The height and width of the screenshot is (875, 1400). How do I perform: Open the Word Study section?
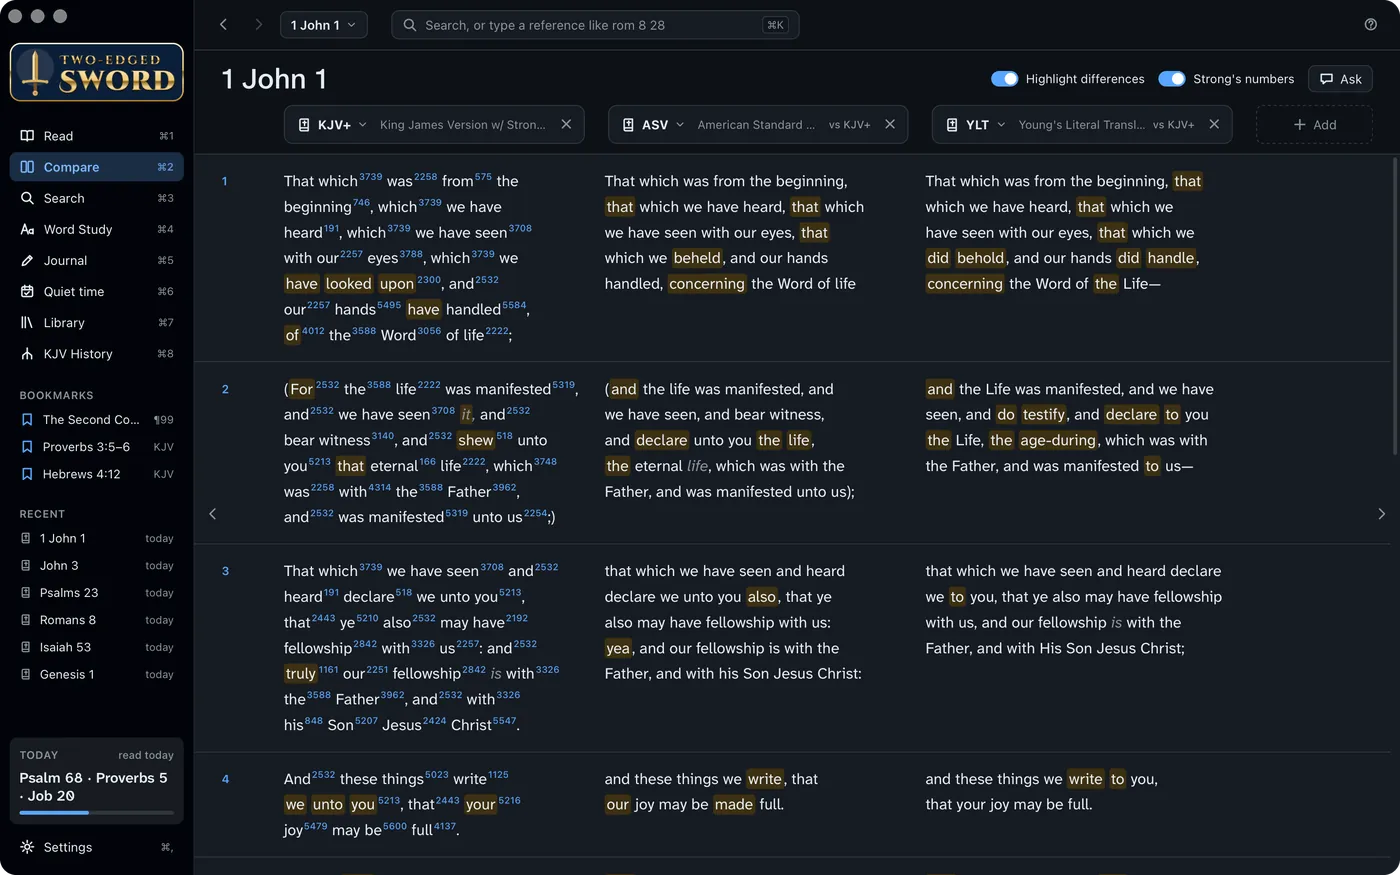(97, 229)
